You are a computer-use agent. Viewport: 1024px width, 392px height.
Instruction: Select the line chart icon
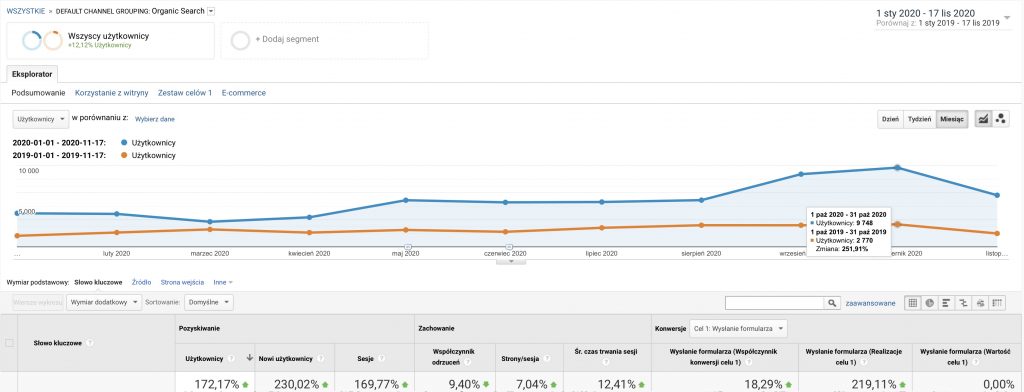(x=983, y=119)
